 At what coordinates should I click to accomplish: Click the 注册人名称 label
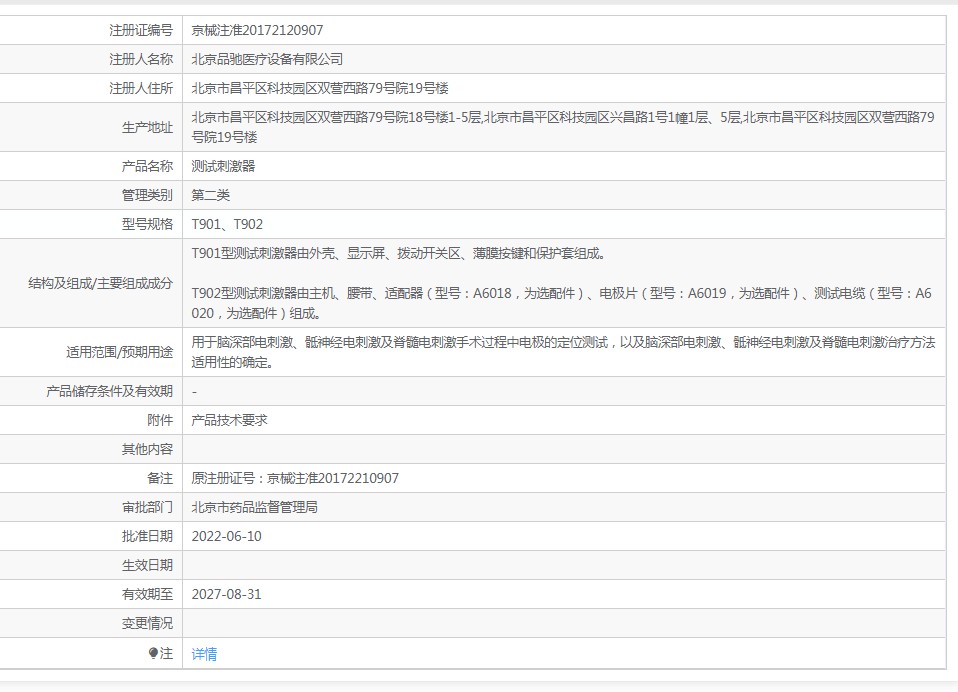tap(141, 59)
